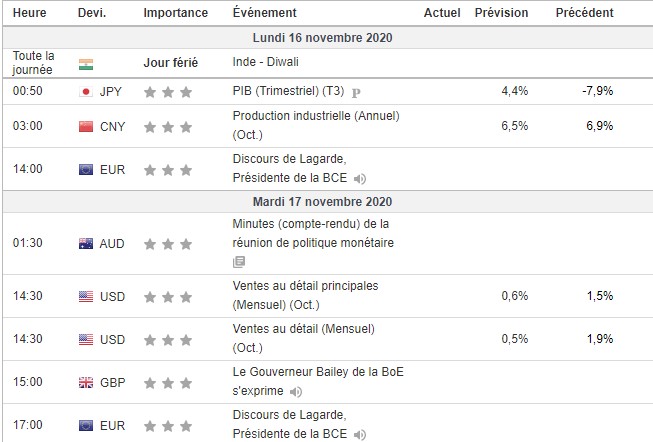Click the importance stars for the JPY PIB row
The image size is (653, 442).
(165, 91)
